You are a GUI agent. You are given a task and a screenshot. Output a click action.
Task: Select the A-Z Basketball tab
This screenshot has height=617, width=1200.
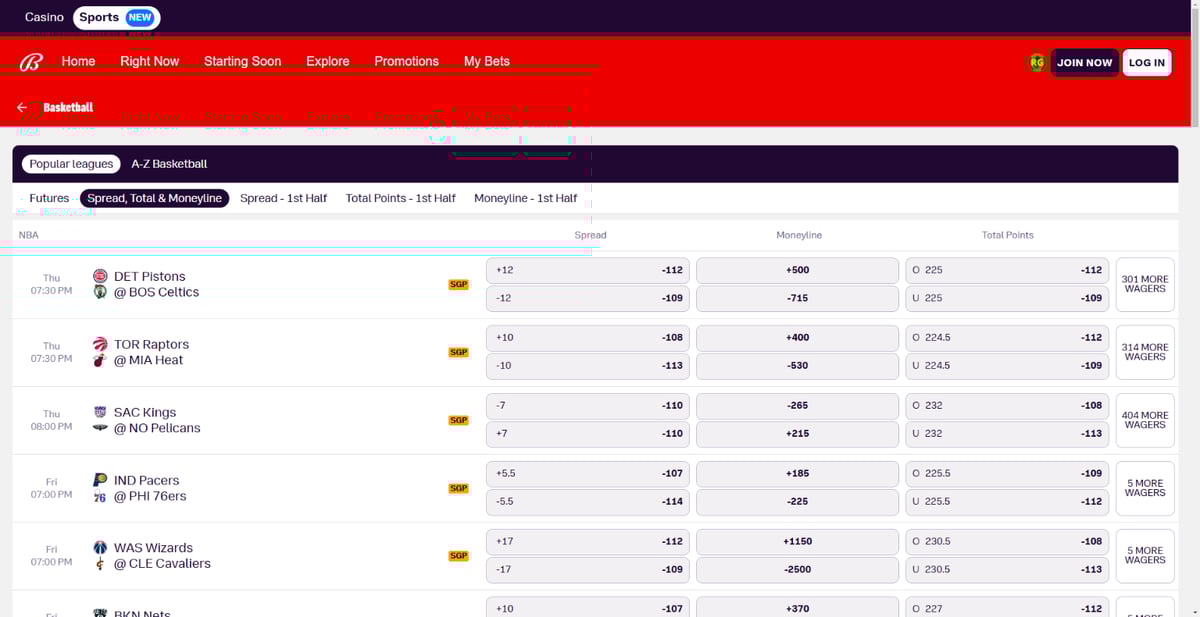(x=170, y=164)
